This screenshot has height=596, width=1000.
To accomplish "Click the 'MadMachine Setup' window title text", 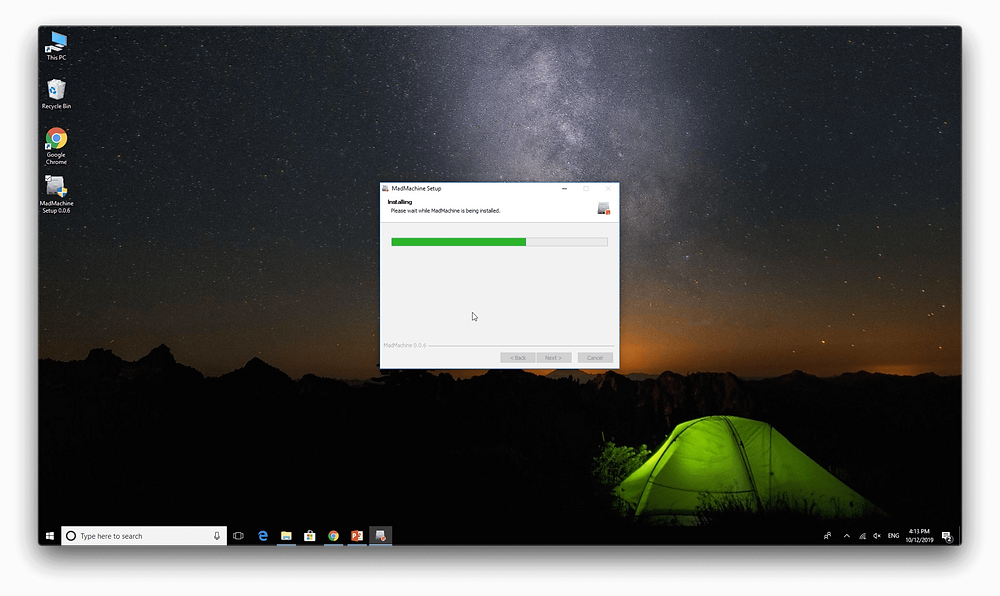I will (416, 189).
